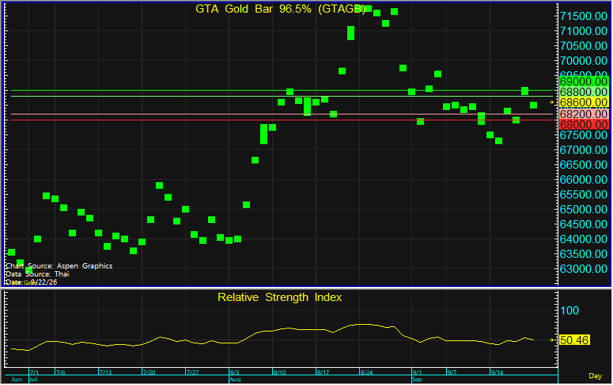Click the GTA Gold Bar 96.5% (GTAGB) chart title
The image size is (613, 385).
280,9
